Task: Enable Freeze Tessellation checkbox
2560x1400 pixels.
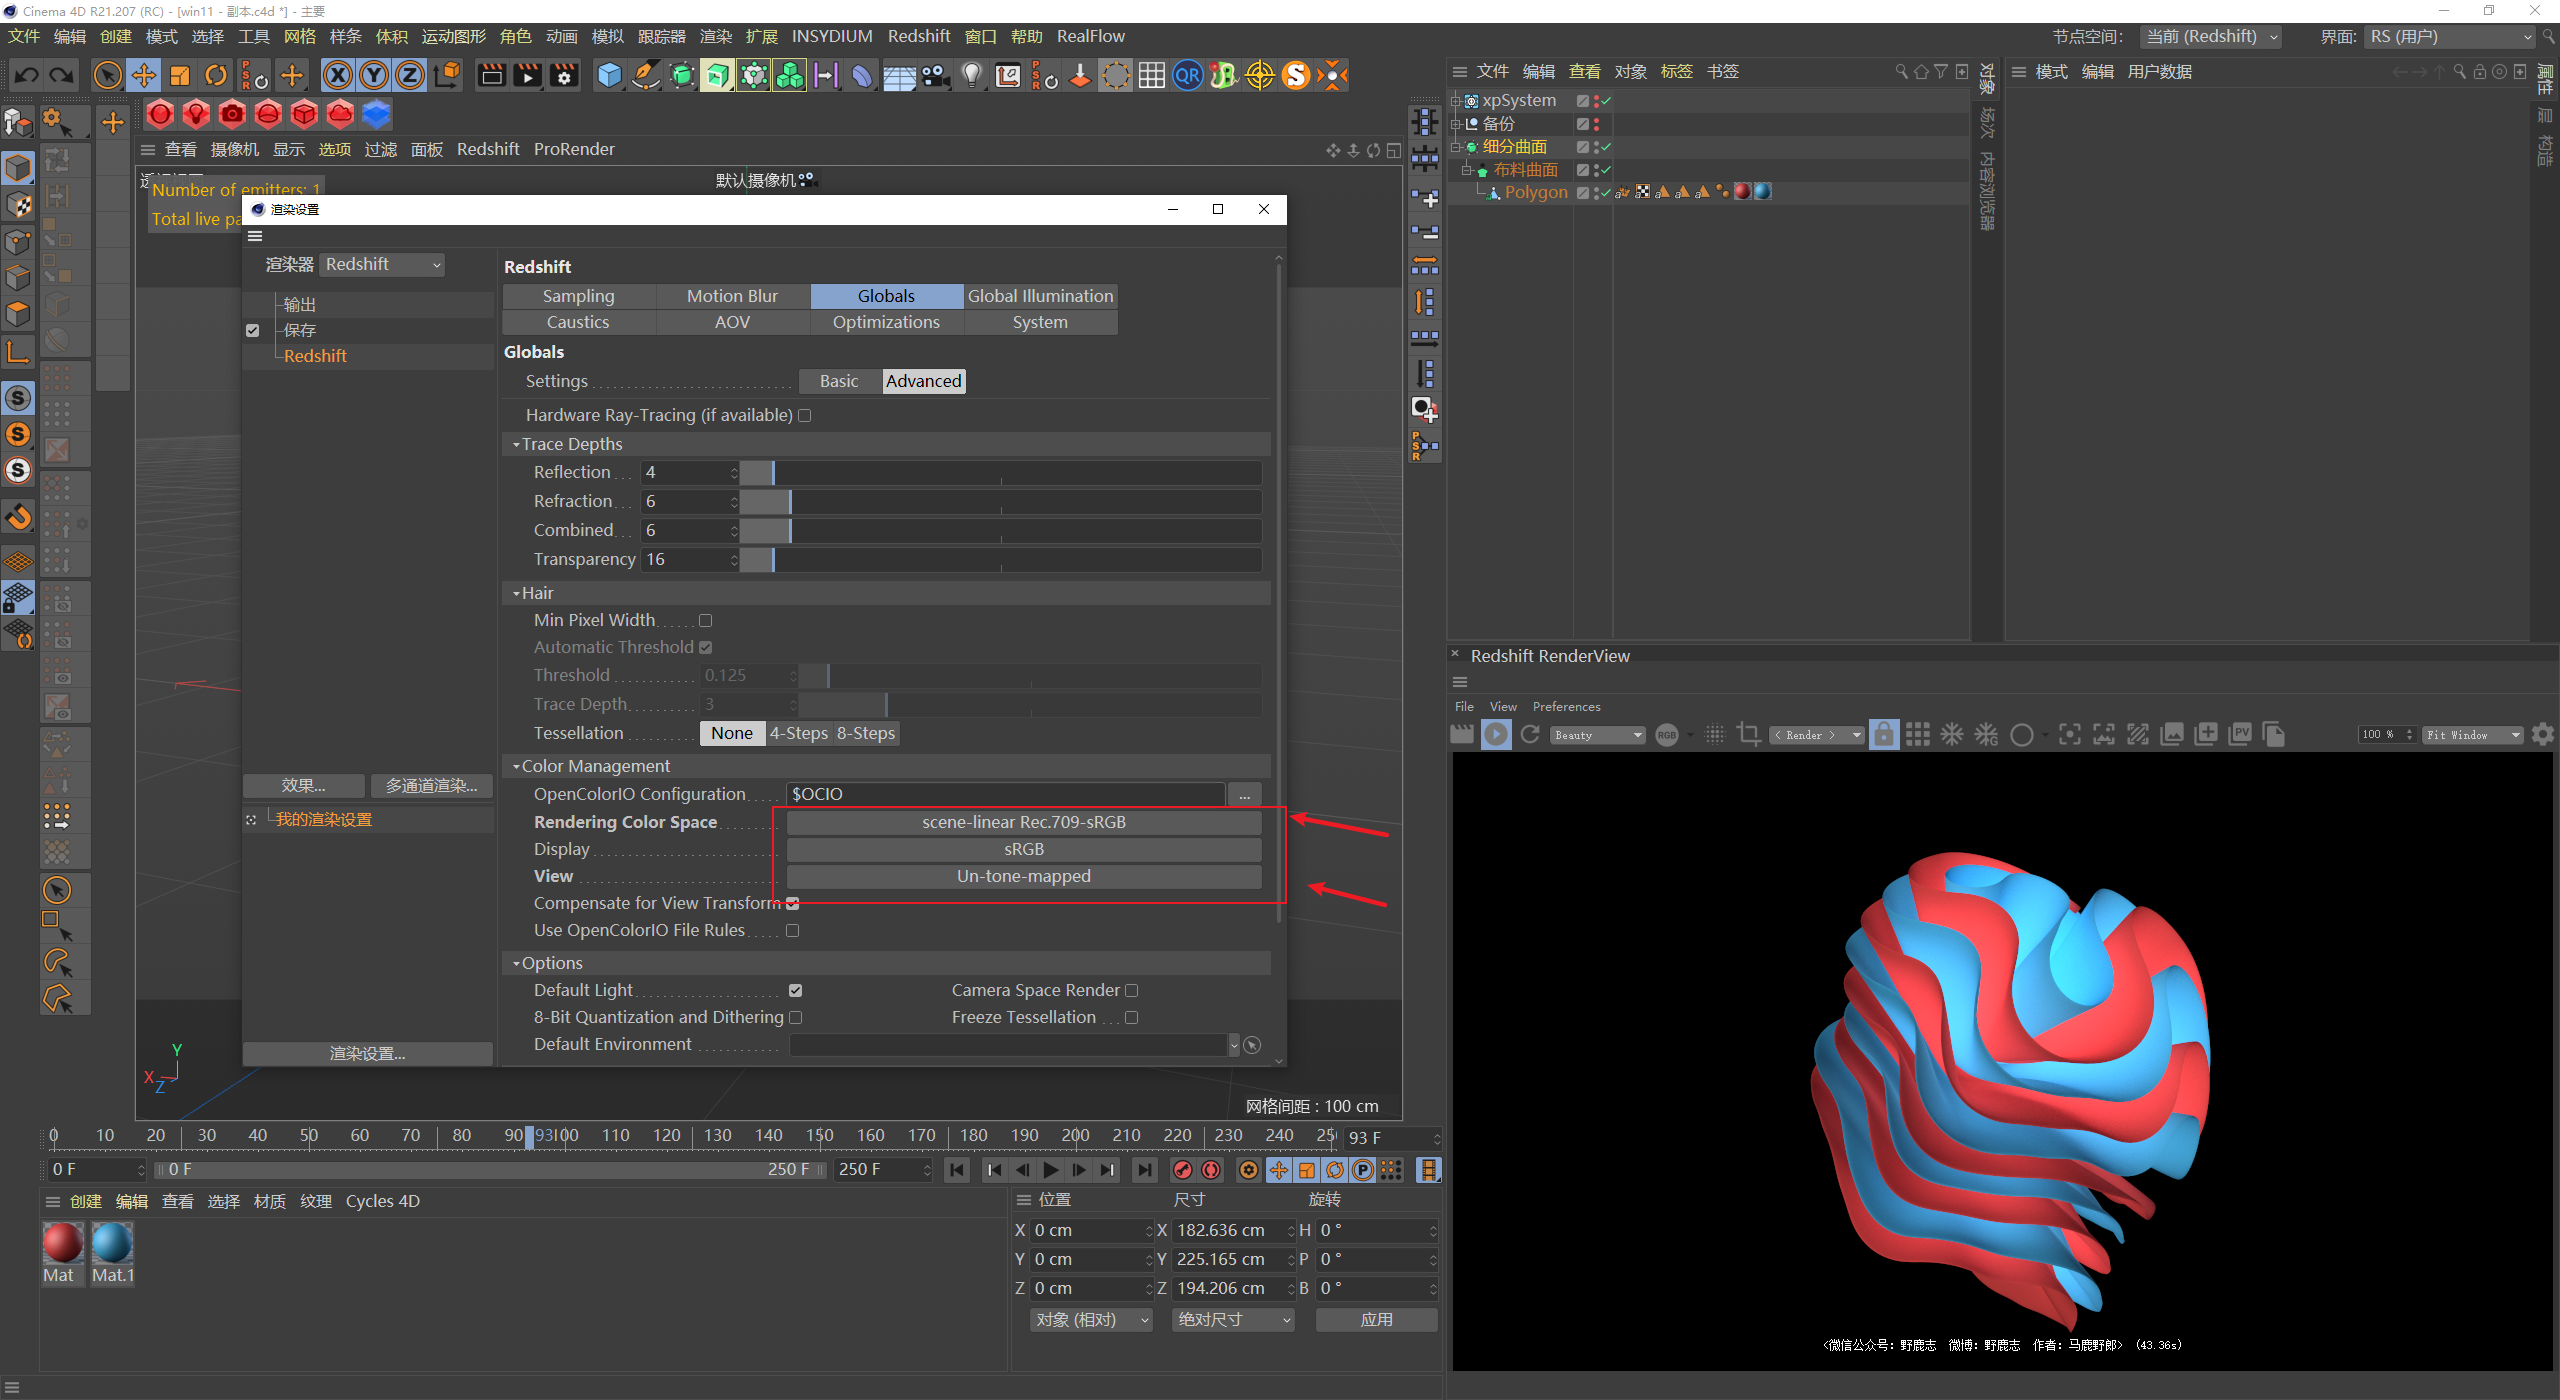Action: point(1131,1018)
